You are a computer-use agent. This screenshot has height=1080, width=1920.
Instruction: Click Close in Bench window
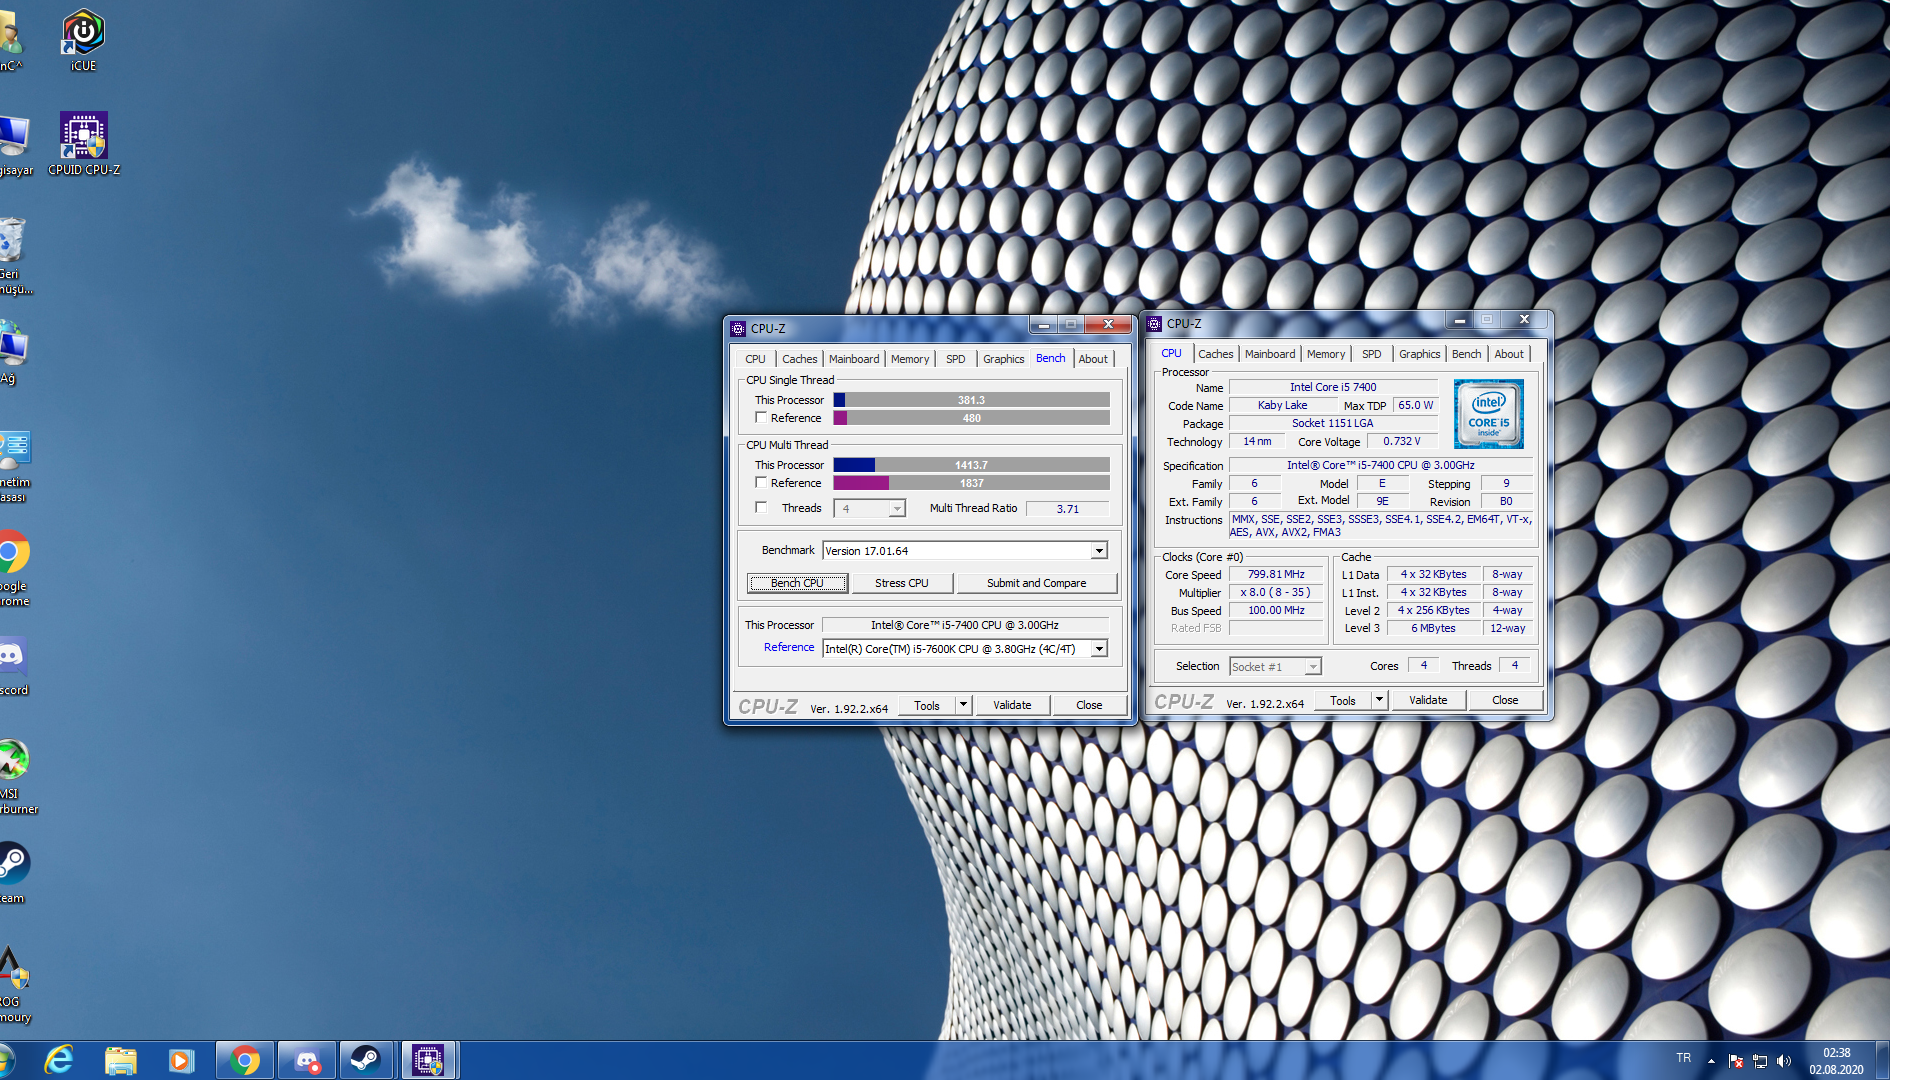[1089, 705]
